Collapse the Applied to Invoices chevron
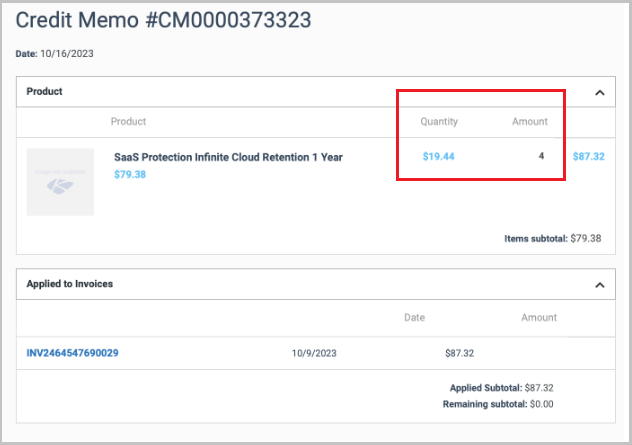The image size is (632, 445). (599, 285)
